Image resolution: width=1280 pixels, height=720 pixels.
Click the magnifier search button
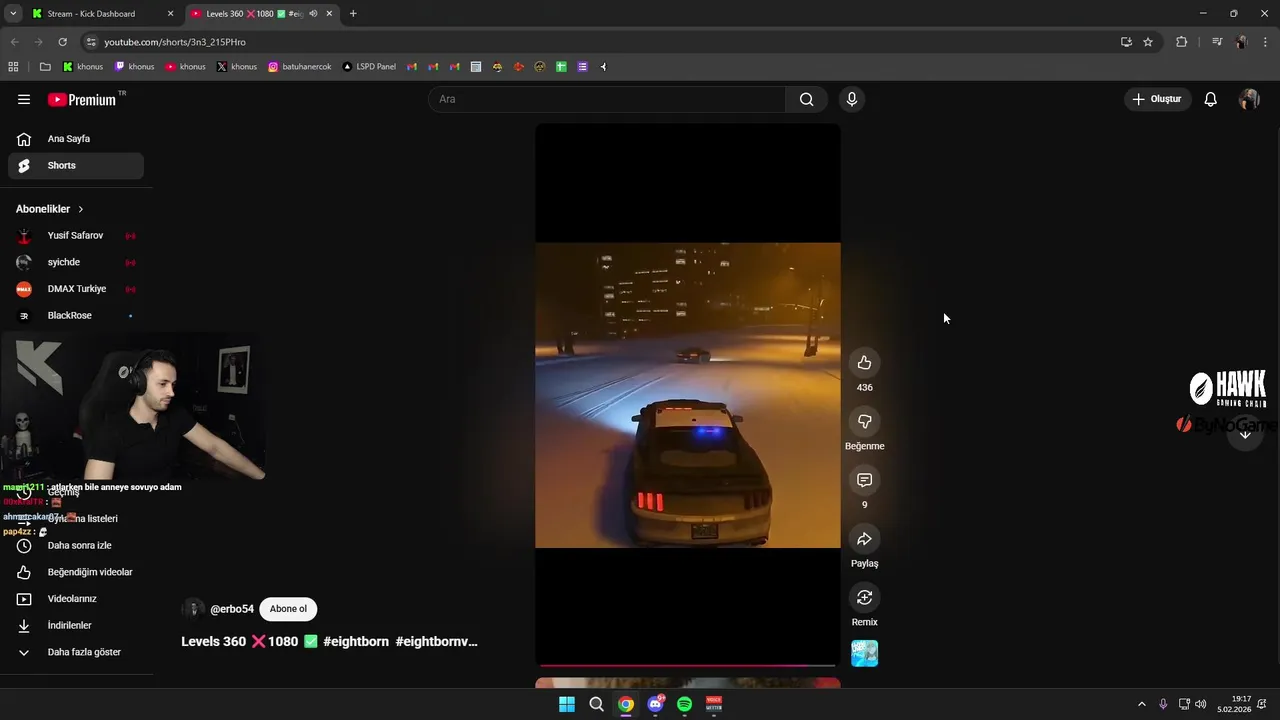[x=806, y=99]
